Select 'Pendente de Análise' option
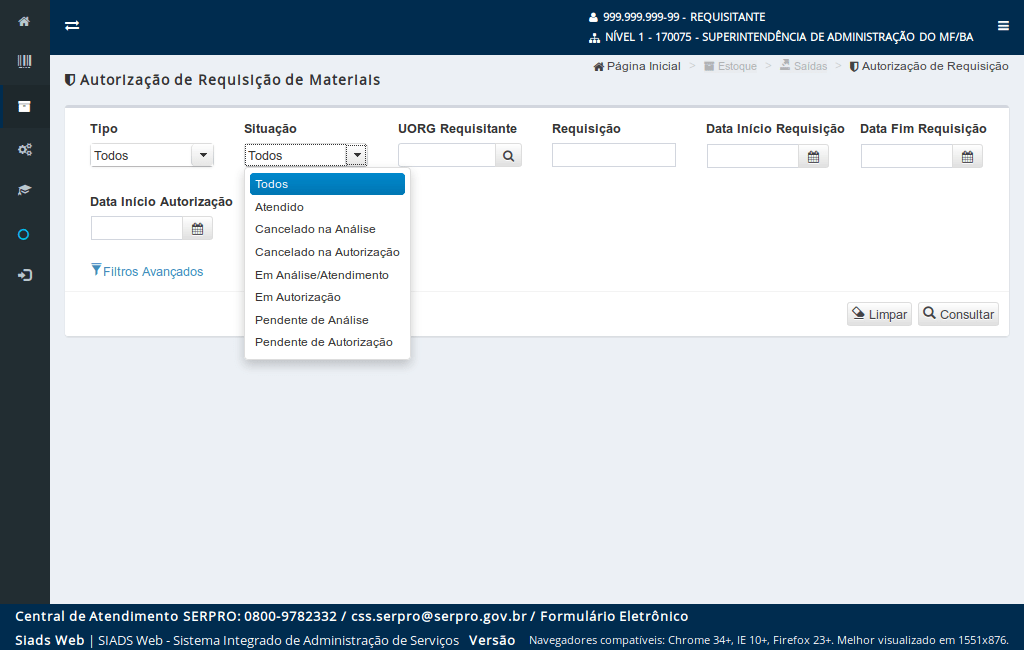This screenshot has height=650, width=1024. 327,320
